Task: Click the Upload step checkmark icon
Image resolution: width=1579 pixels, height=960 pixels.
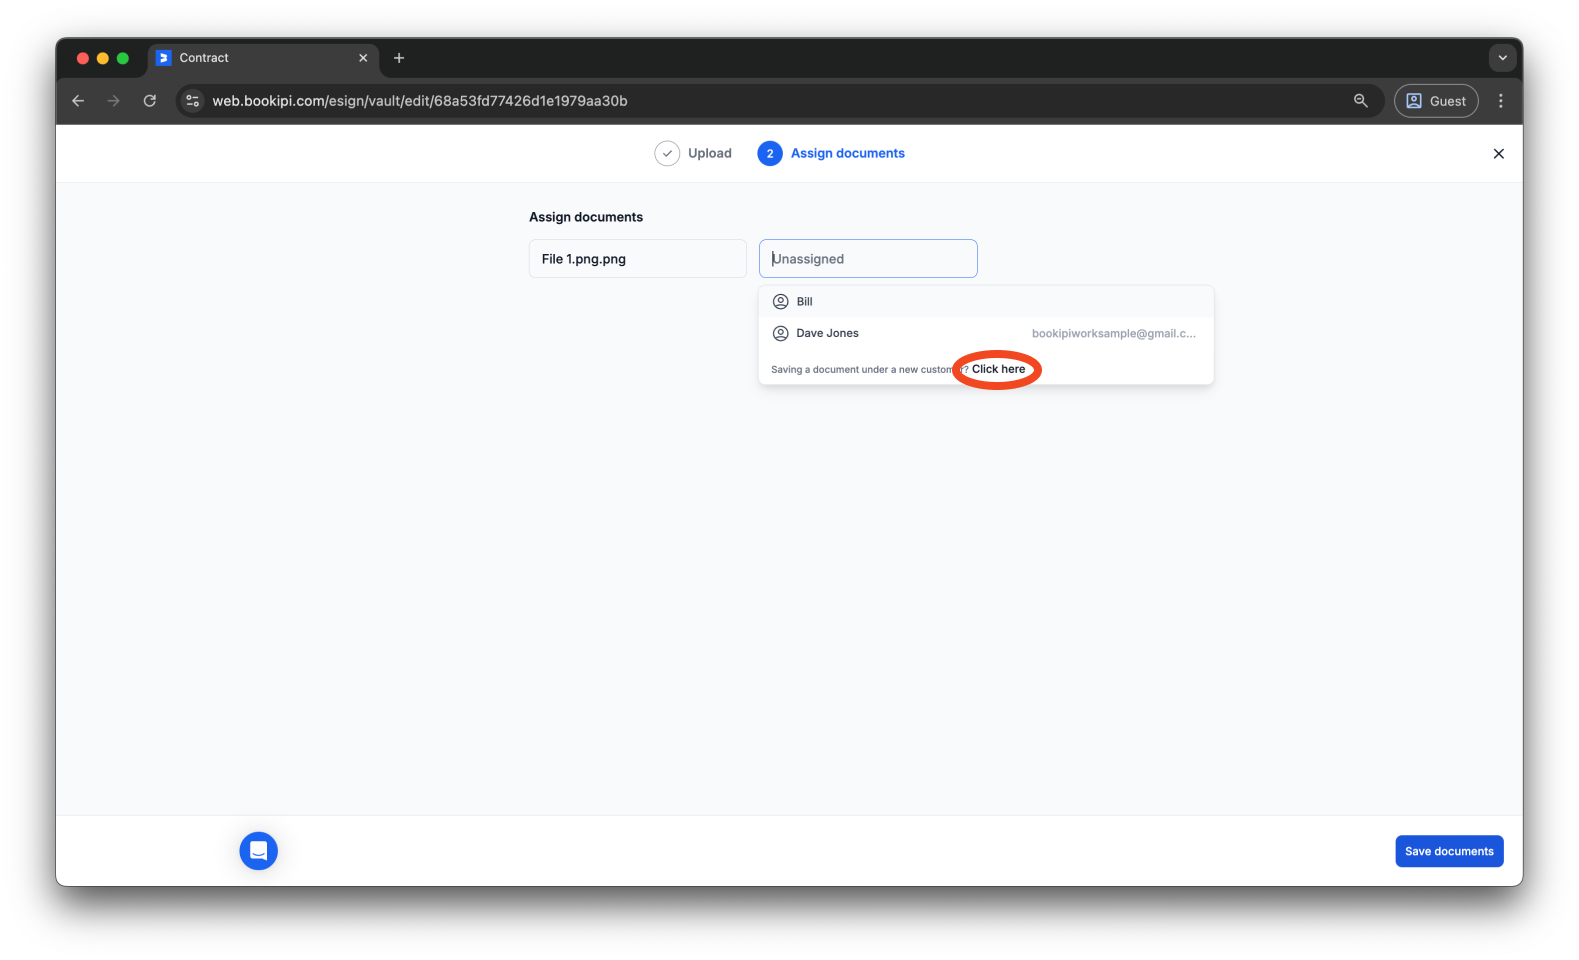Action: click(x=667, y=153)
